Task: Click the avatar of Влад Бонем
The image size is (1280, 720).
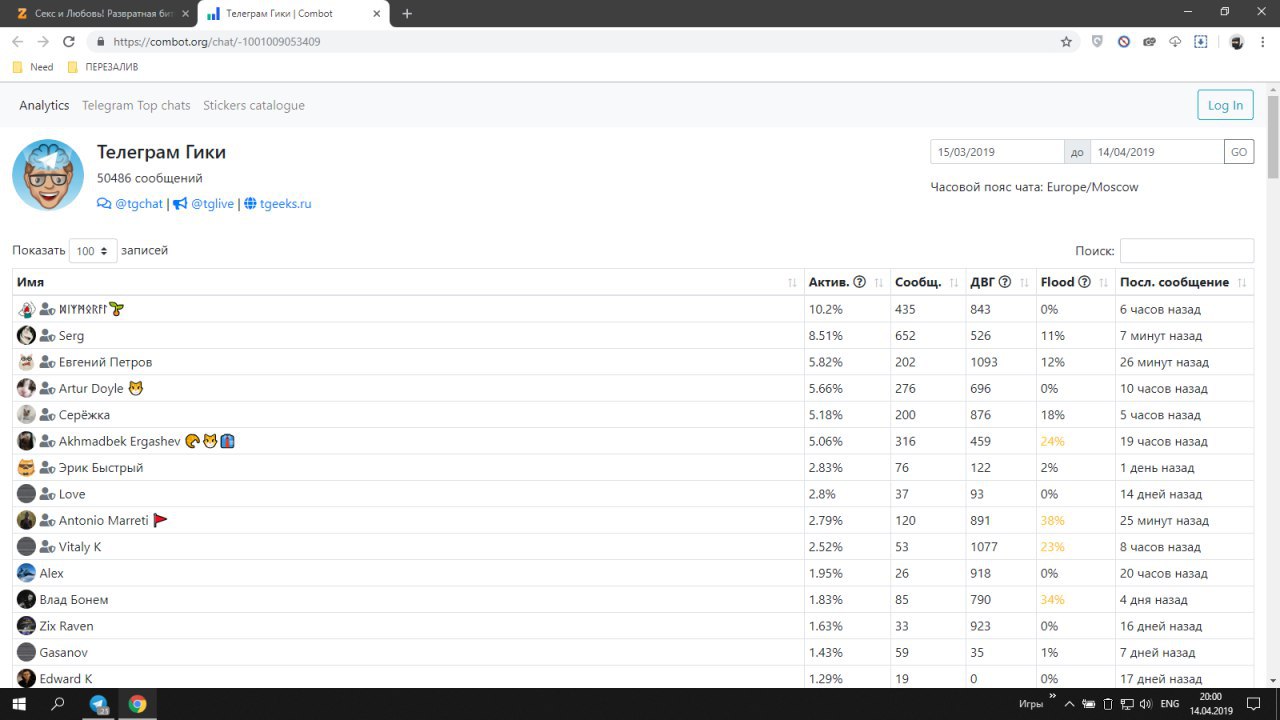Action: pos(26,600)
